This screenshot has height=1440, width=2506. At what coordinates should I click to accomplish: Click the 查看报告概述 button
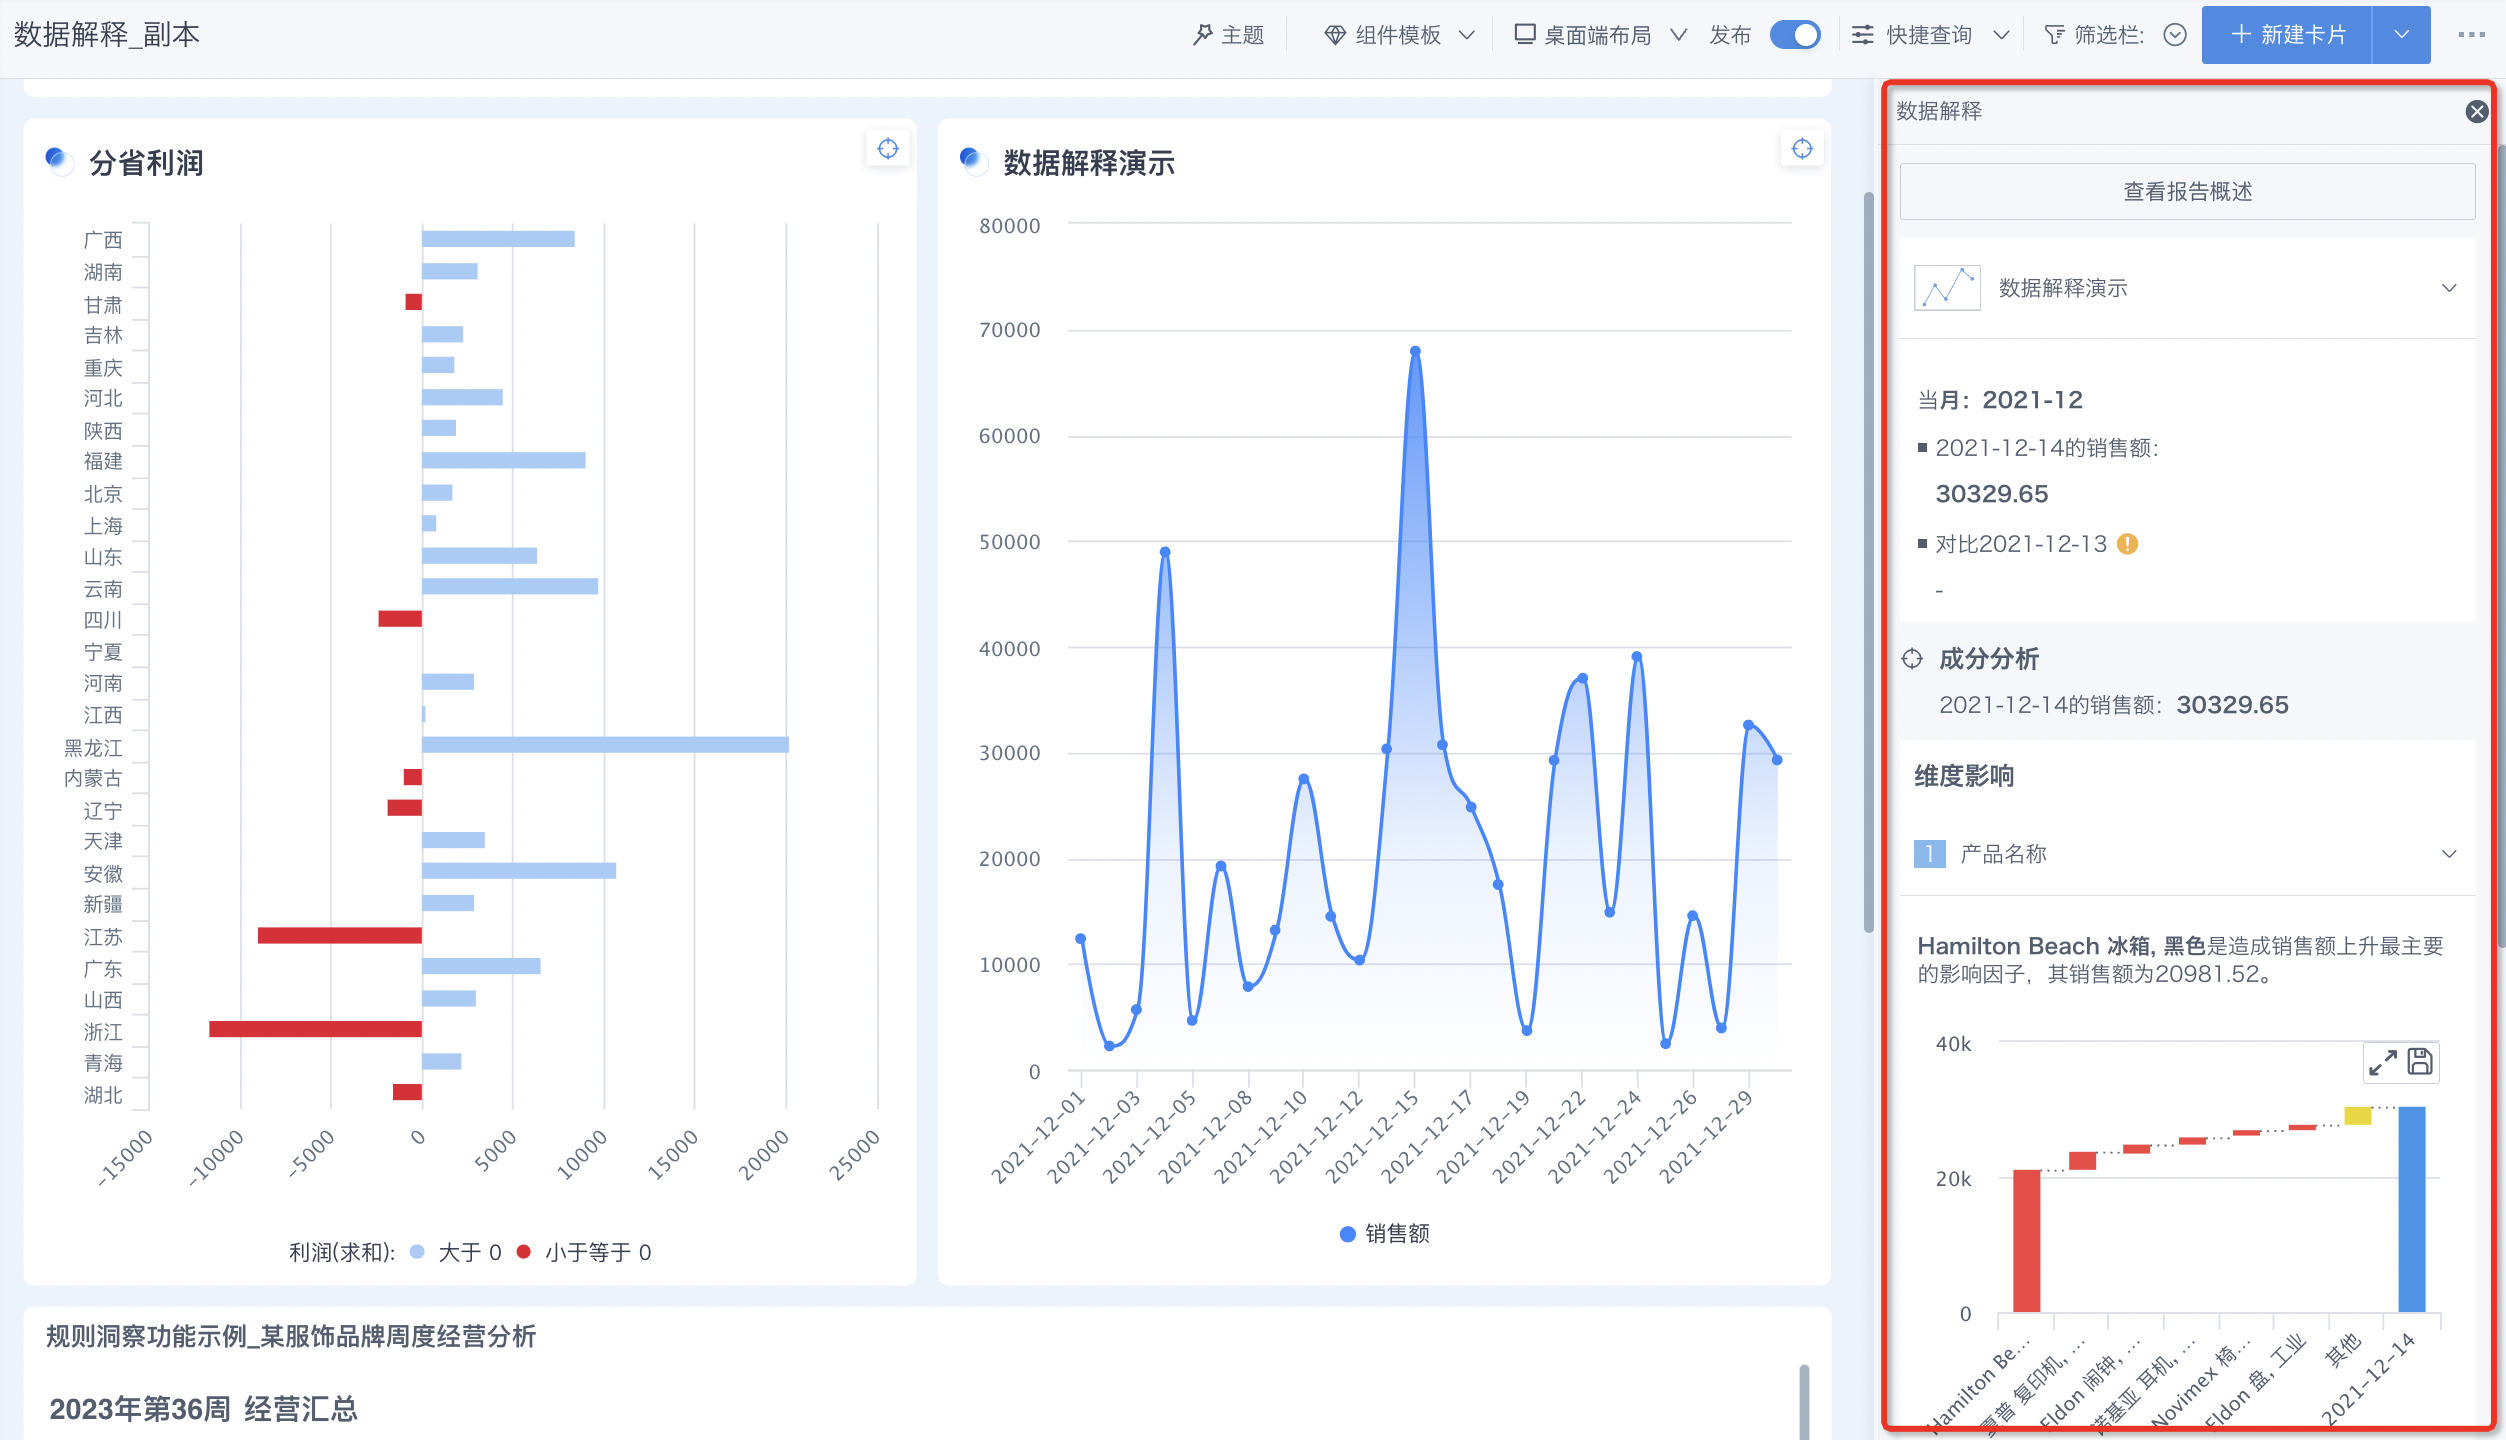pos(2187,191)
